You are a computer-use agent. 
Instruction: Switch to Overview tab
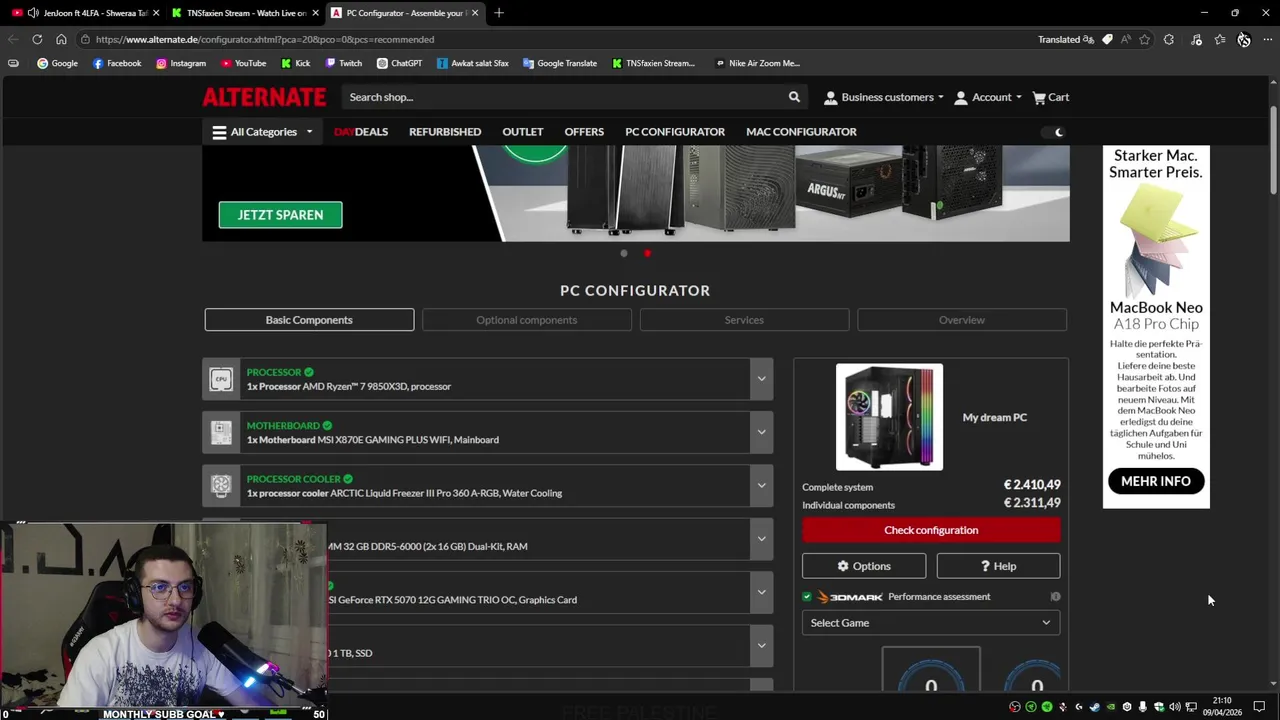962,320
